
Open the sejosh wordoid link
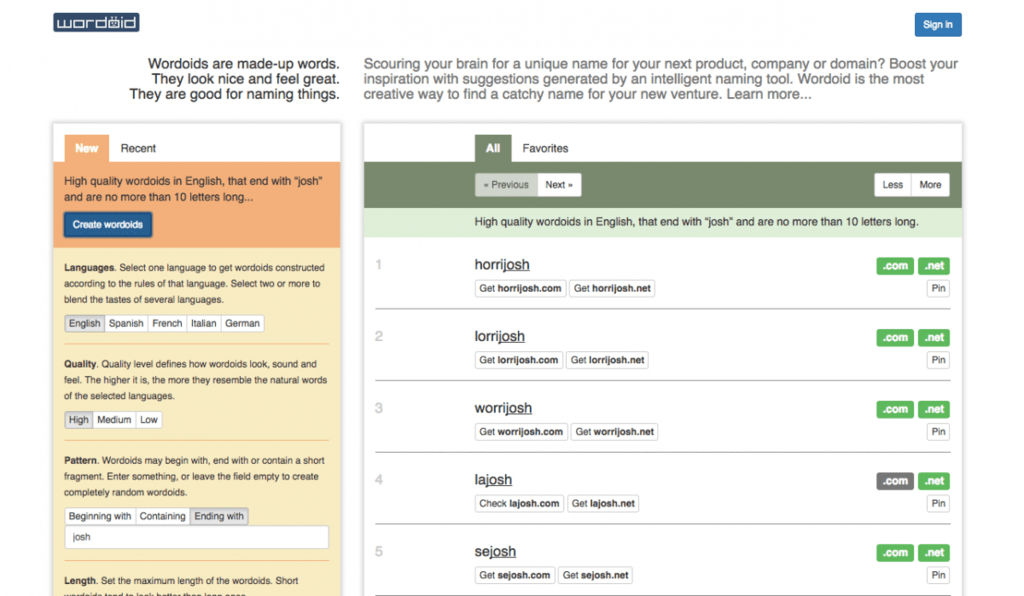tap(495, 552)
